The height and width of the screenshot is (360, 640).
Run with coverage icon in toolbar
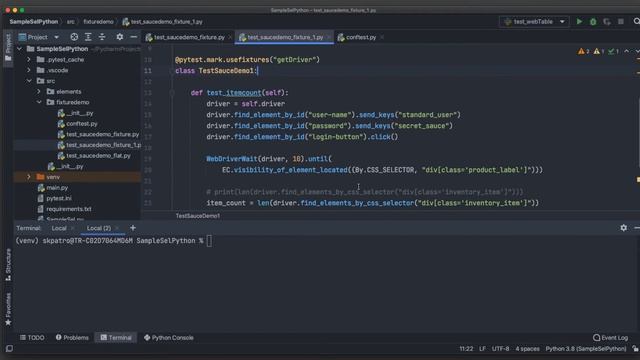607,22
